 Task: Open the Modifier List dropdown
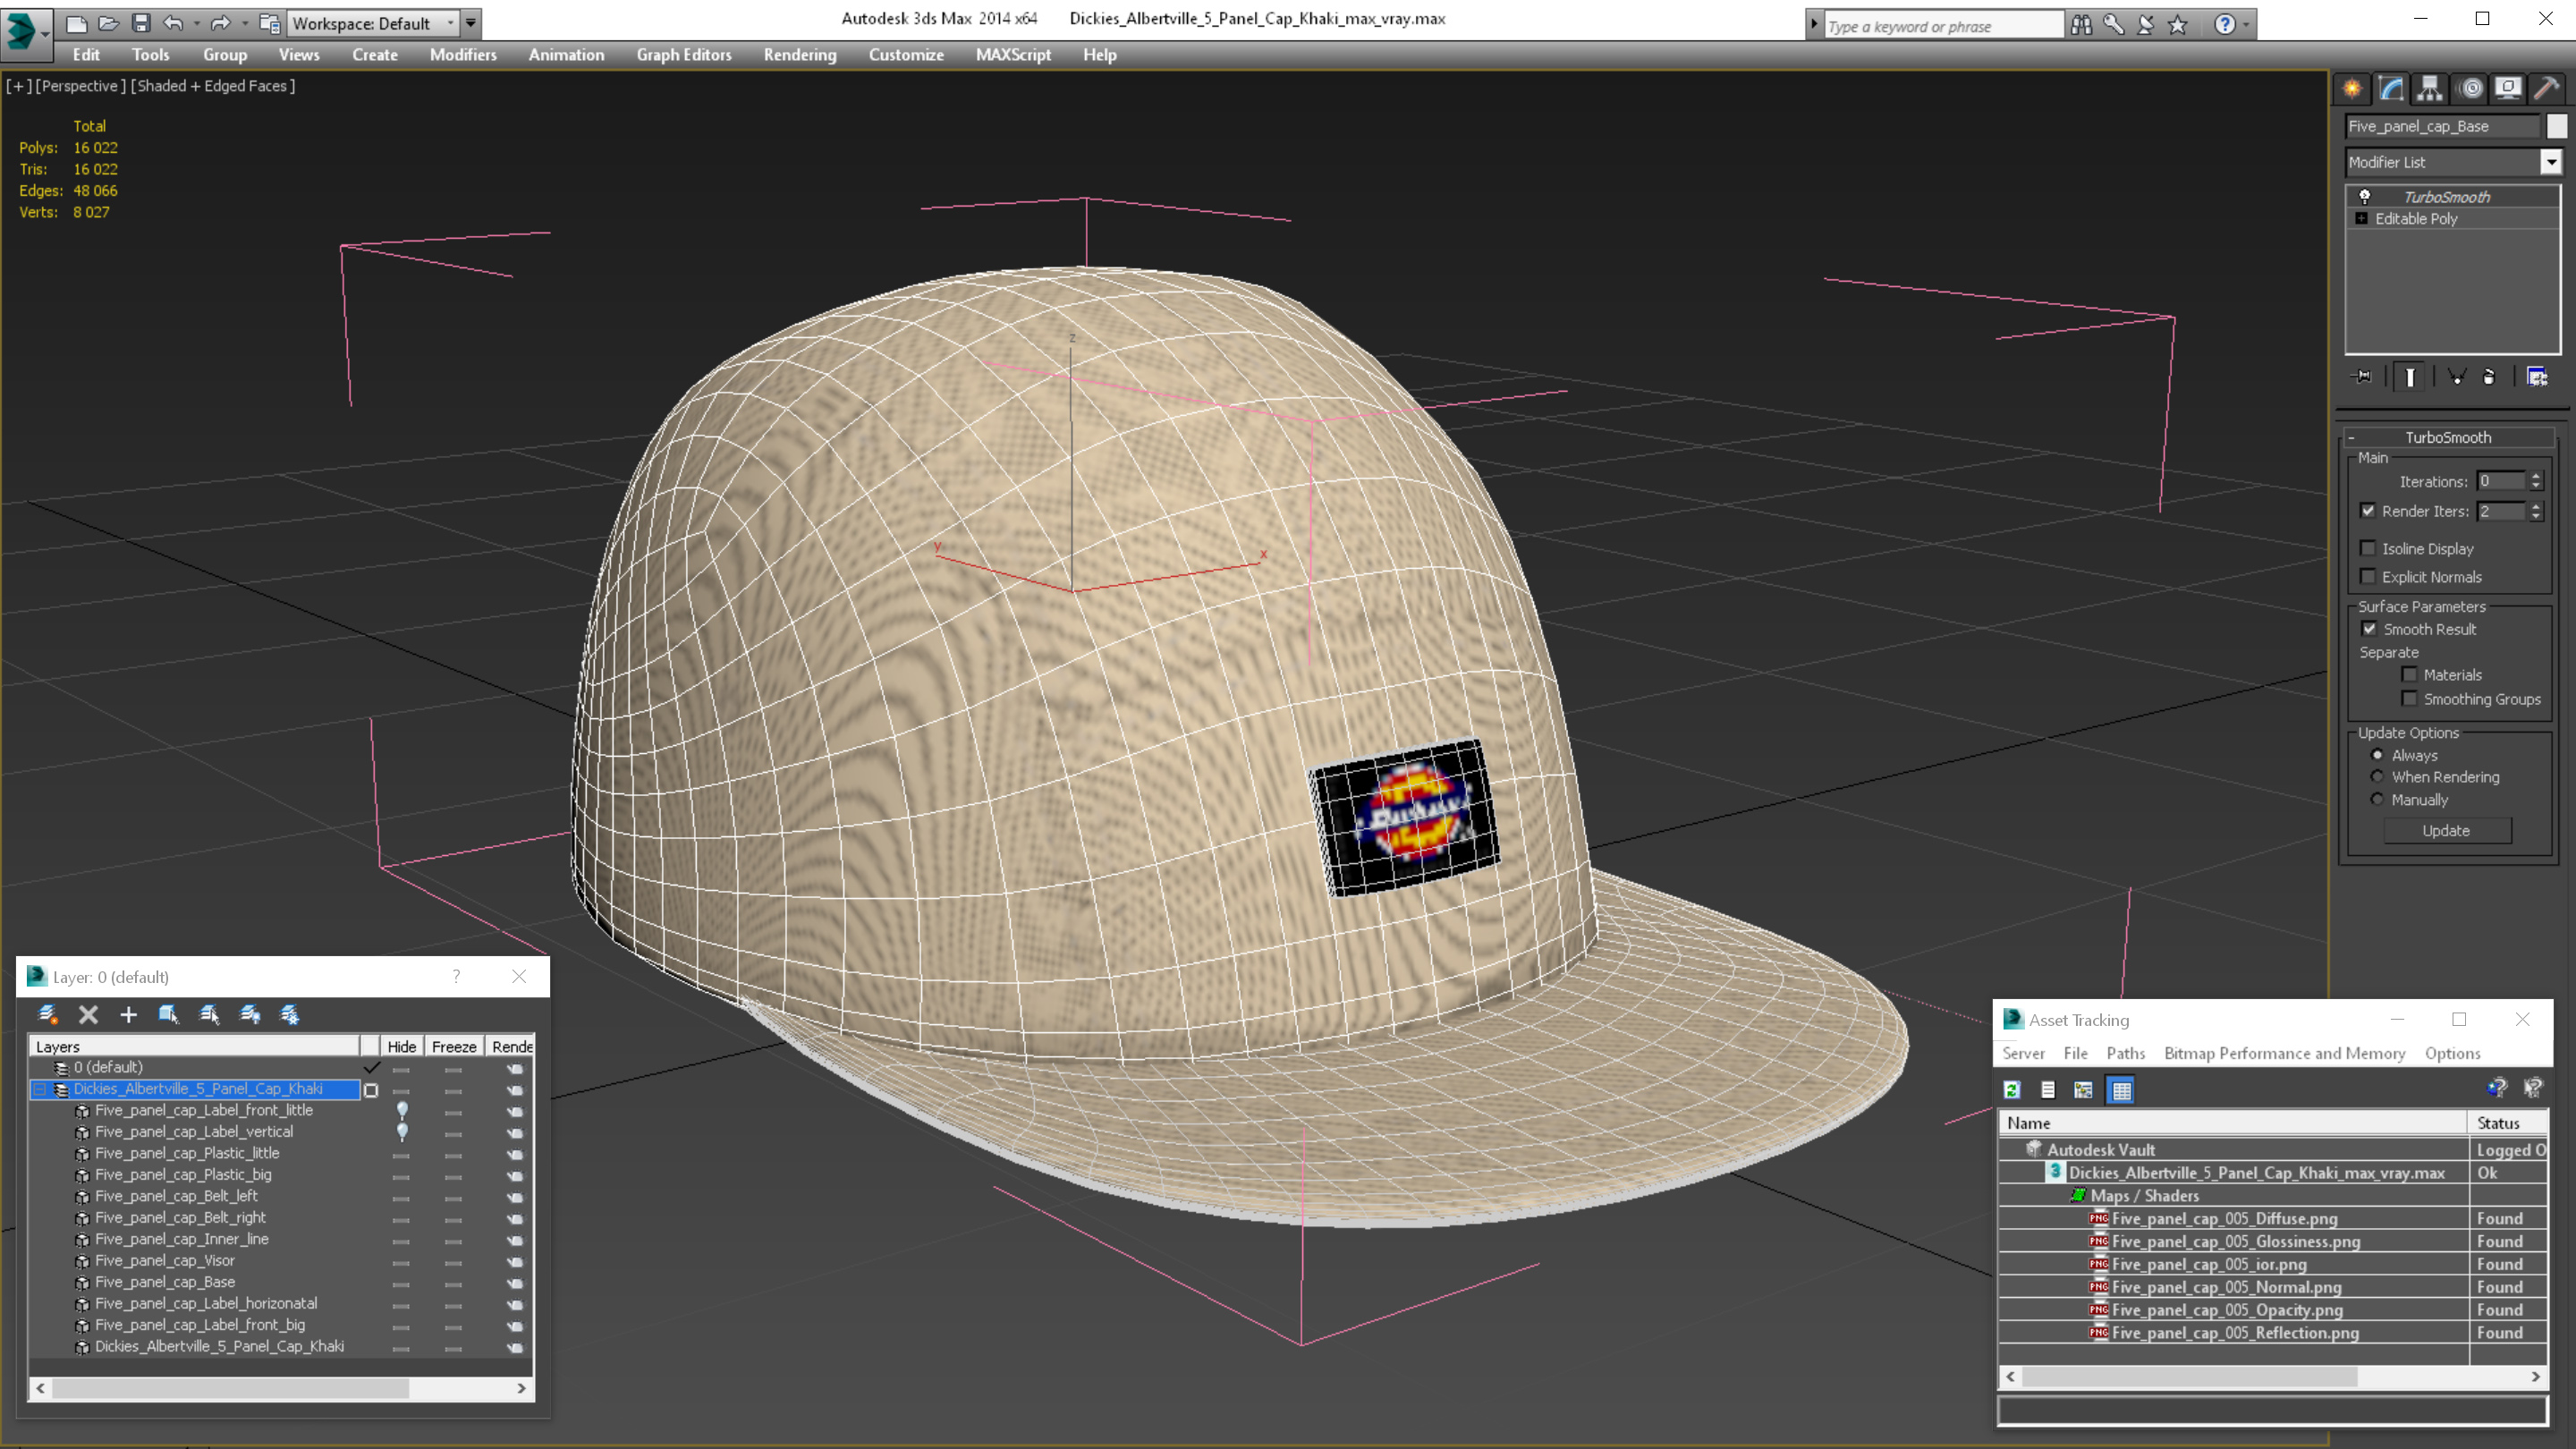2551,162
